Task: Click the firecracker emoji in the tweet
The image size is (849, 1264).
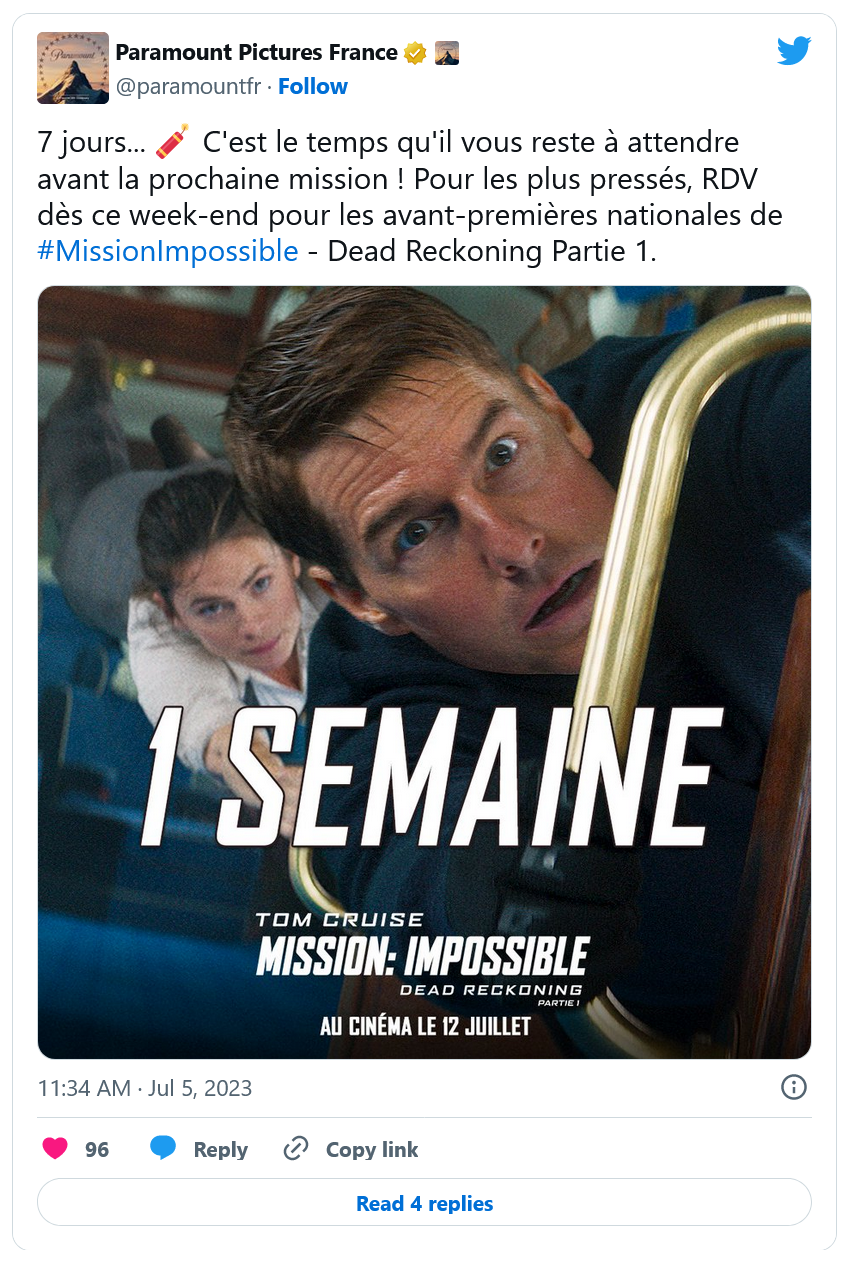Action: [x=171, y=142]
